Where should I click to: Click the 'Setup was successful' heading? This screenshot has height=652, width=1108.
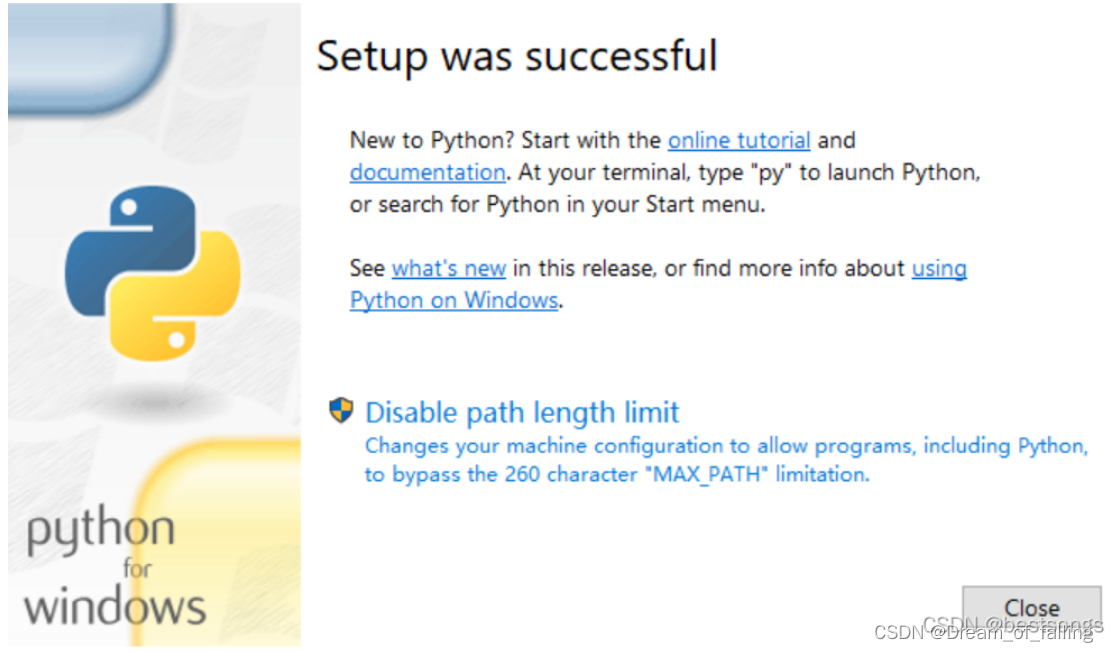517,56
